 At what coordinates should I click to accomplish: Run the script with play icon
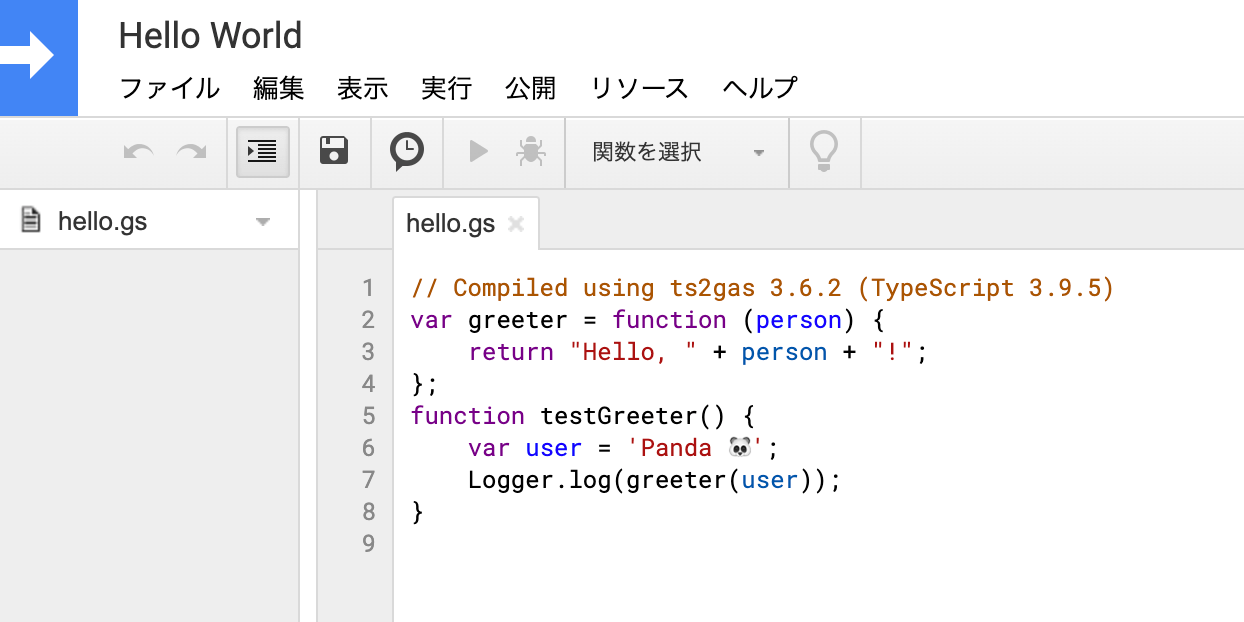(x=478, y=152)
